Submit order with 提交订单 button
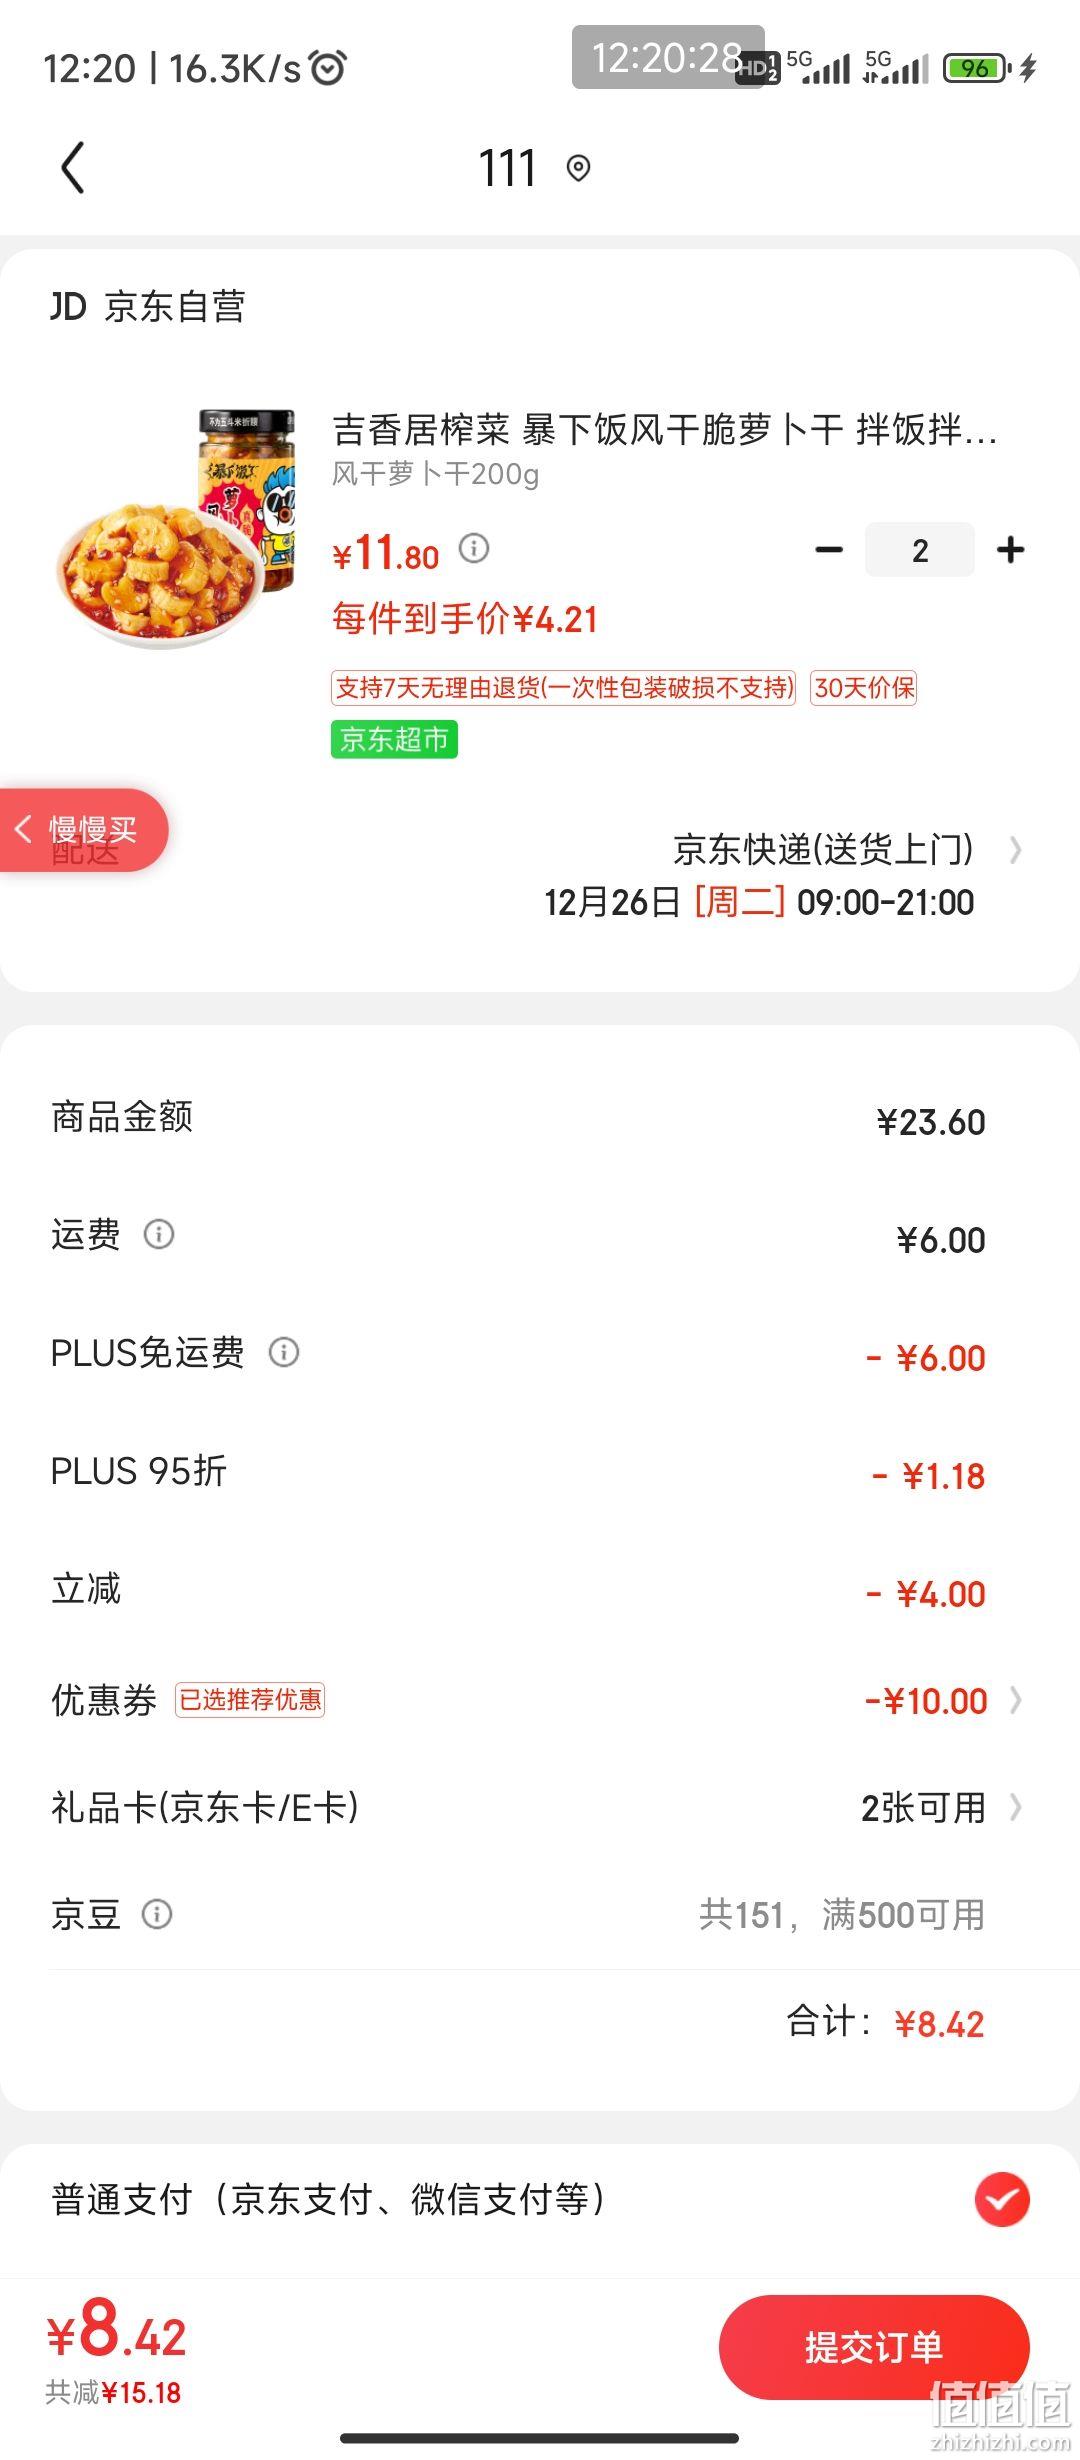 (874, 2346)
